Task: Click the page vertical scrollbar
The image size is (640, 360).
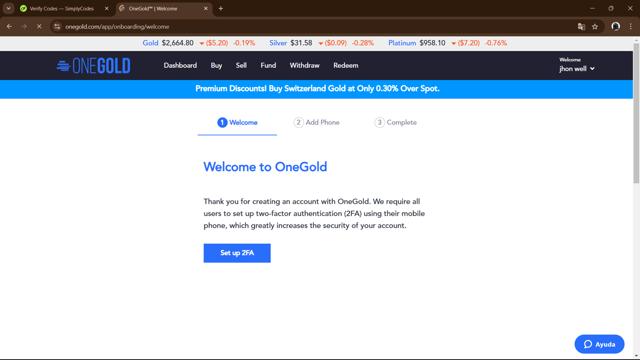Action: tap(636, 114)
